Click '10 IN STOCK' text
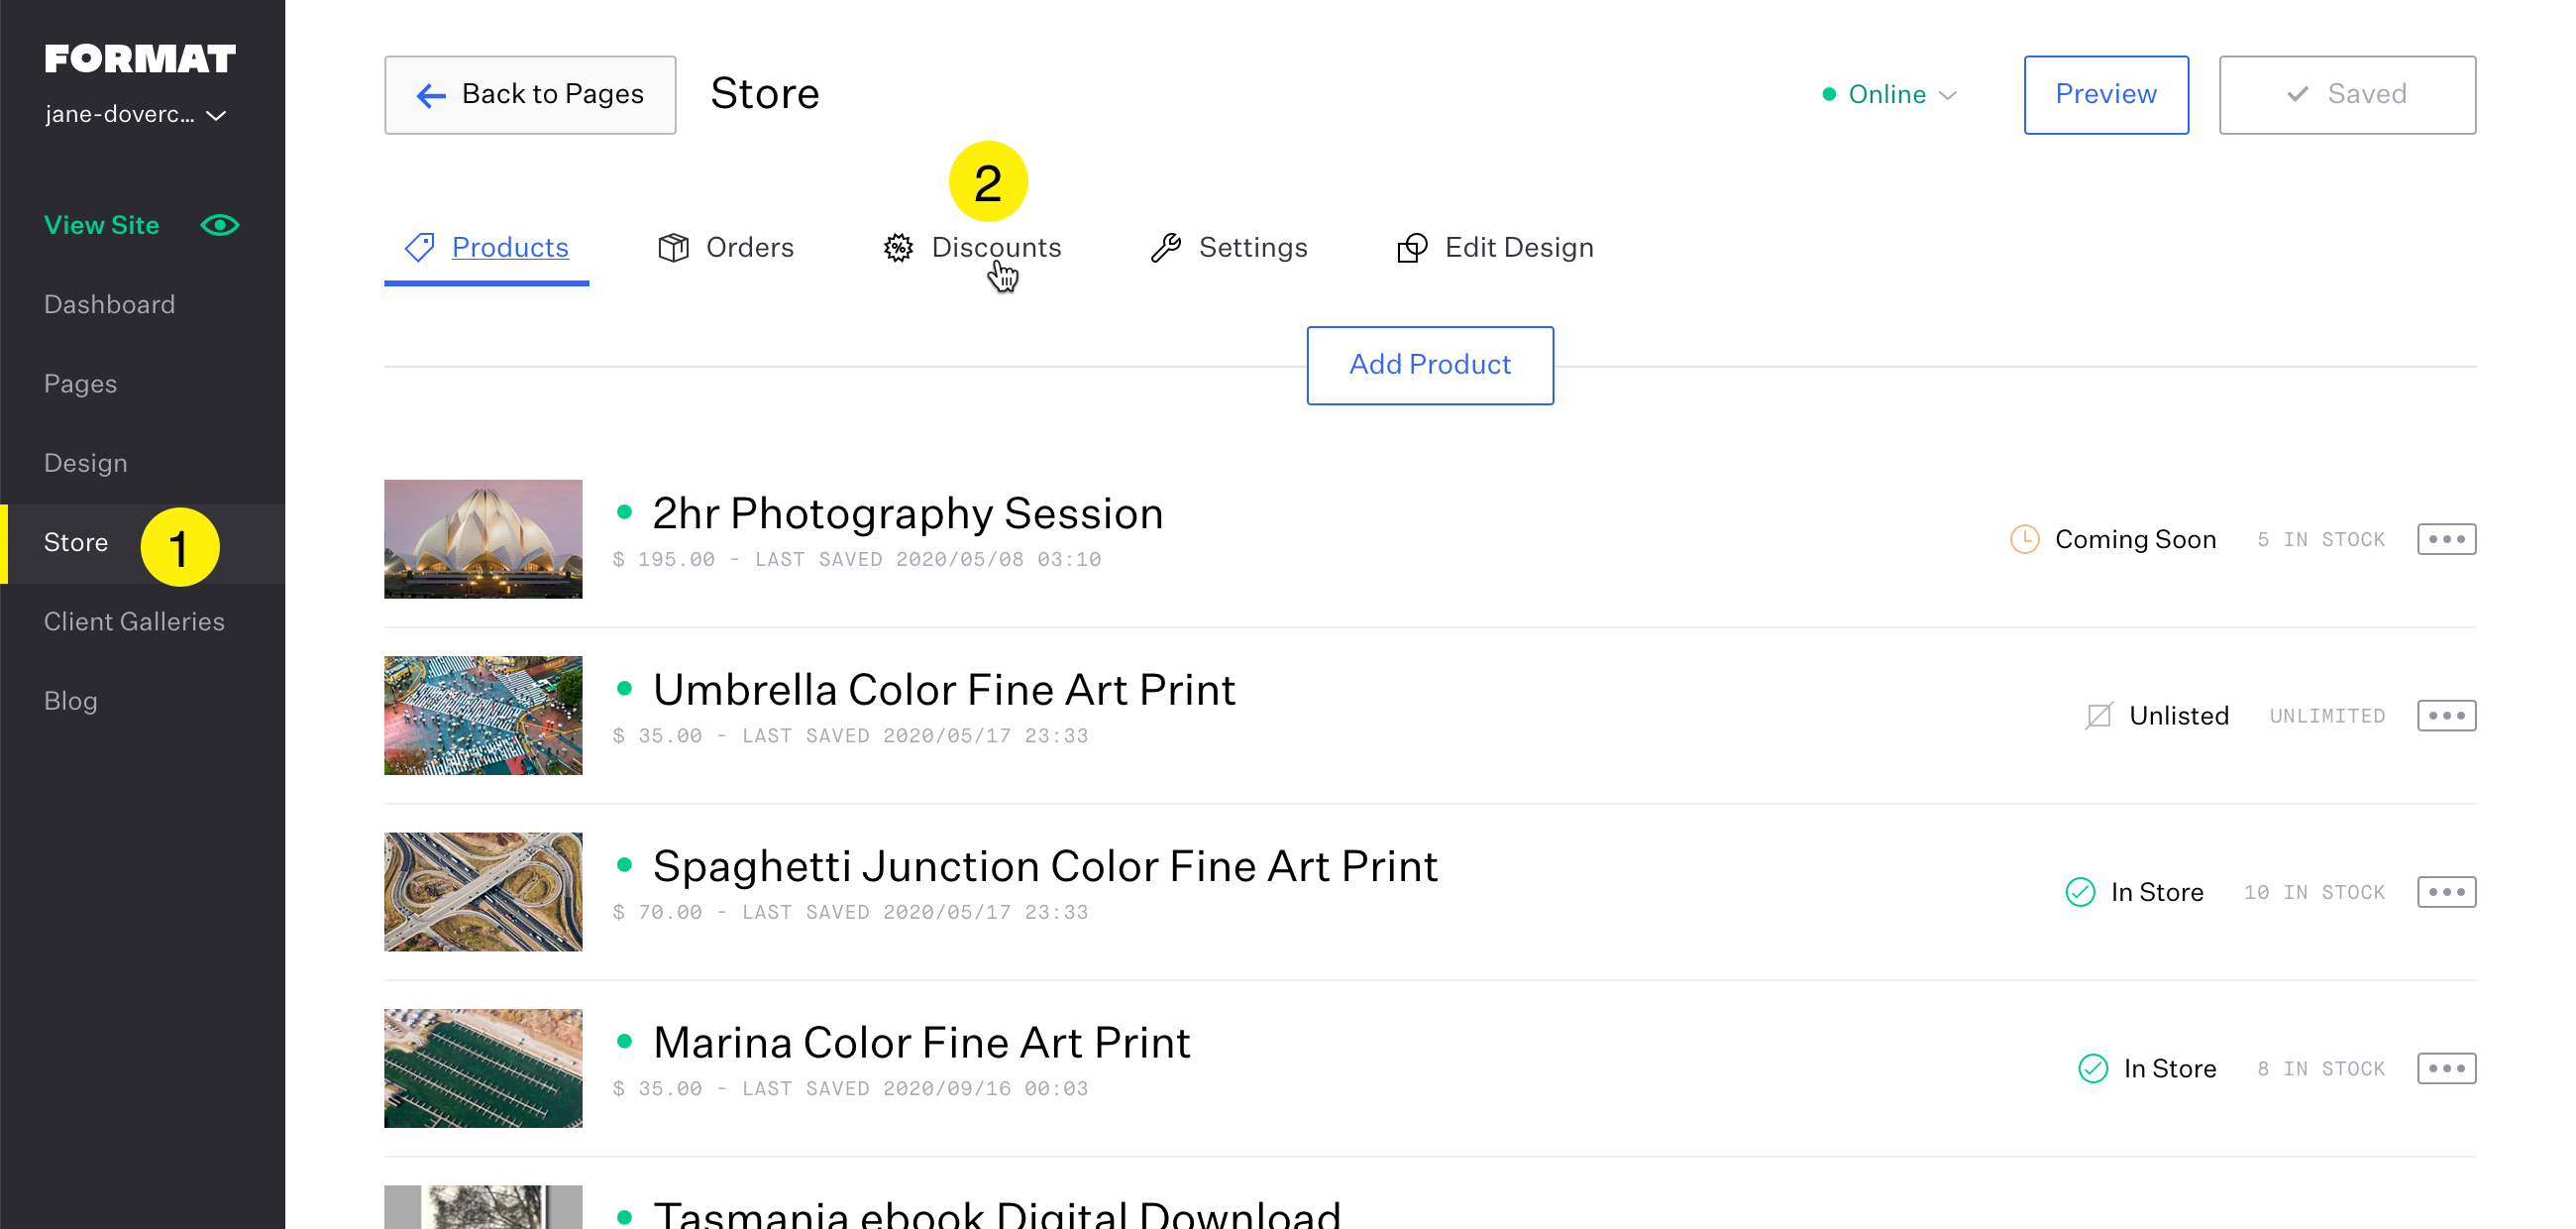The image size is (2576, 1229). (x=2314, y=893)
